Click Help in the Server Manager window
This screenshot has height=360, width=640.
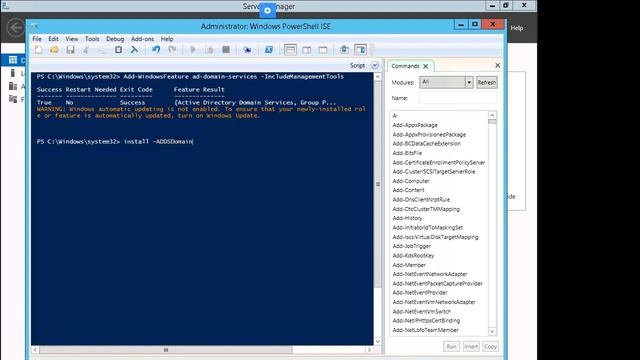tap(517, 28)
